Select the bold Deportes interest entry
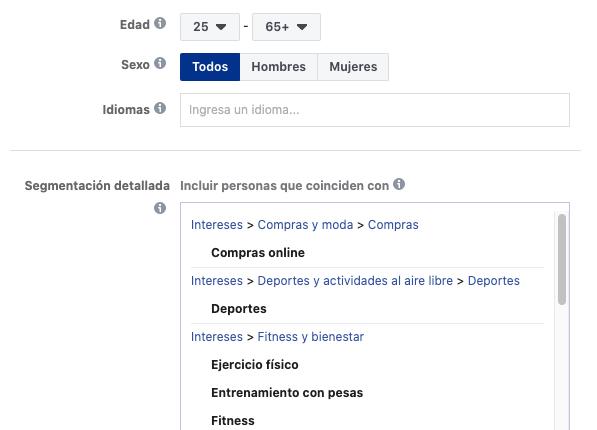 tap(239, 309)
